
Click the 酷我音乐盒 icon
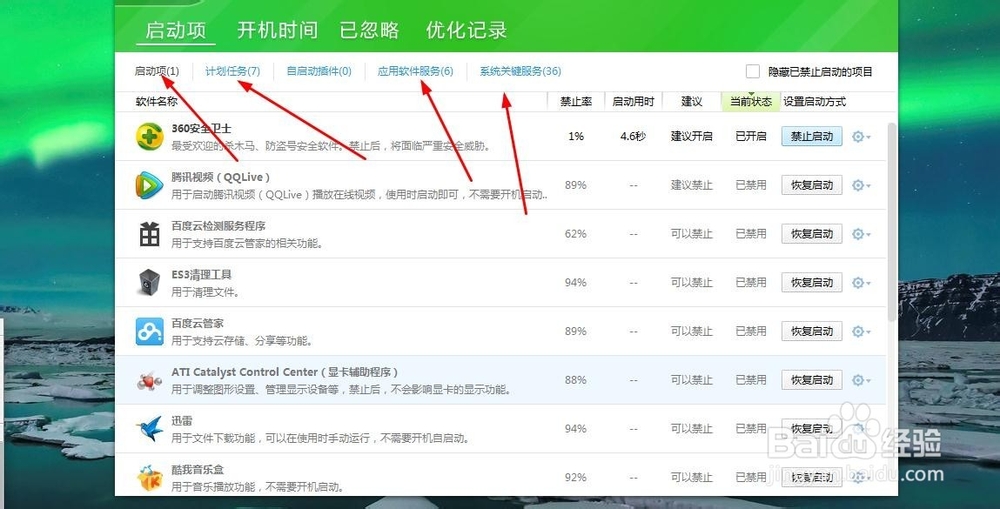[x=150, y=477]
